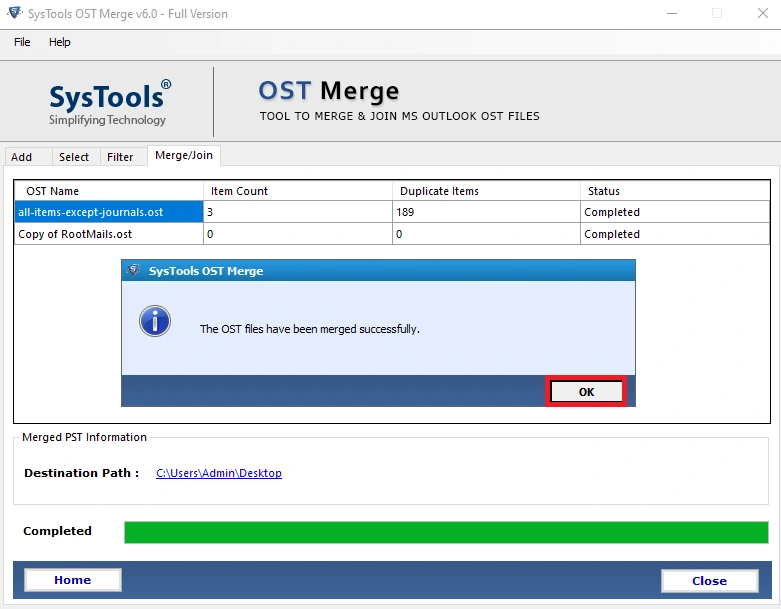Open the C:\Users\Admin\Desktop destination link
This screenshot has width=781, height=609.
219,473
